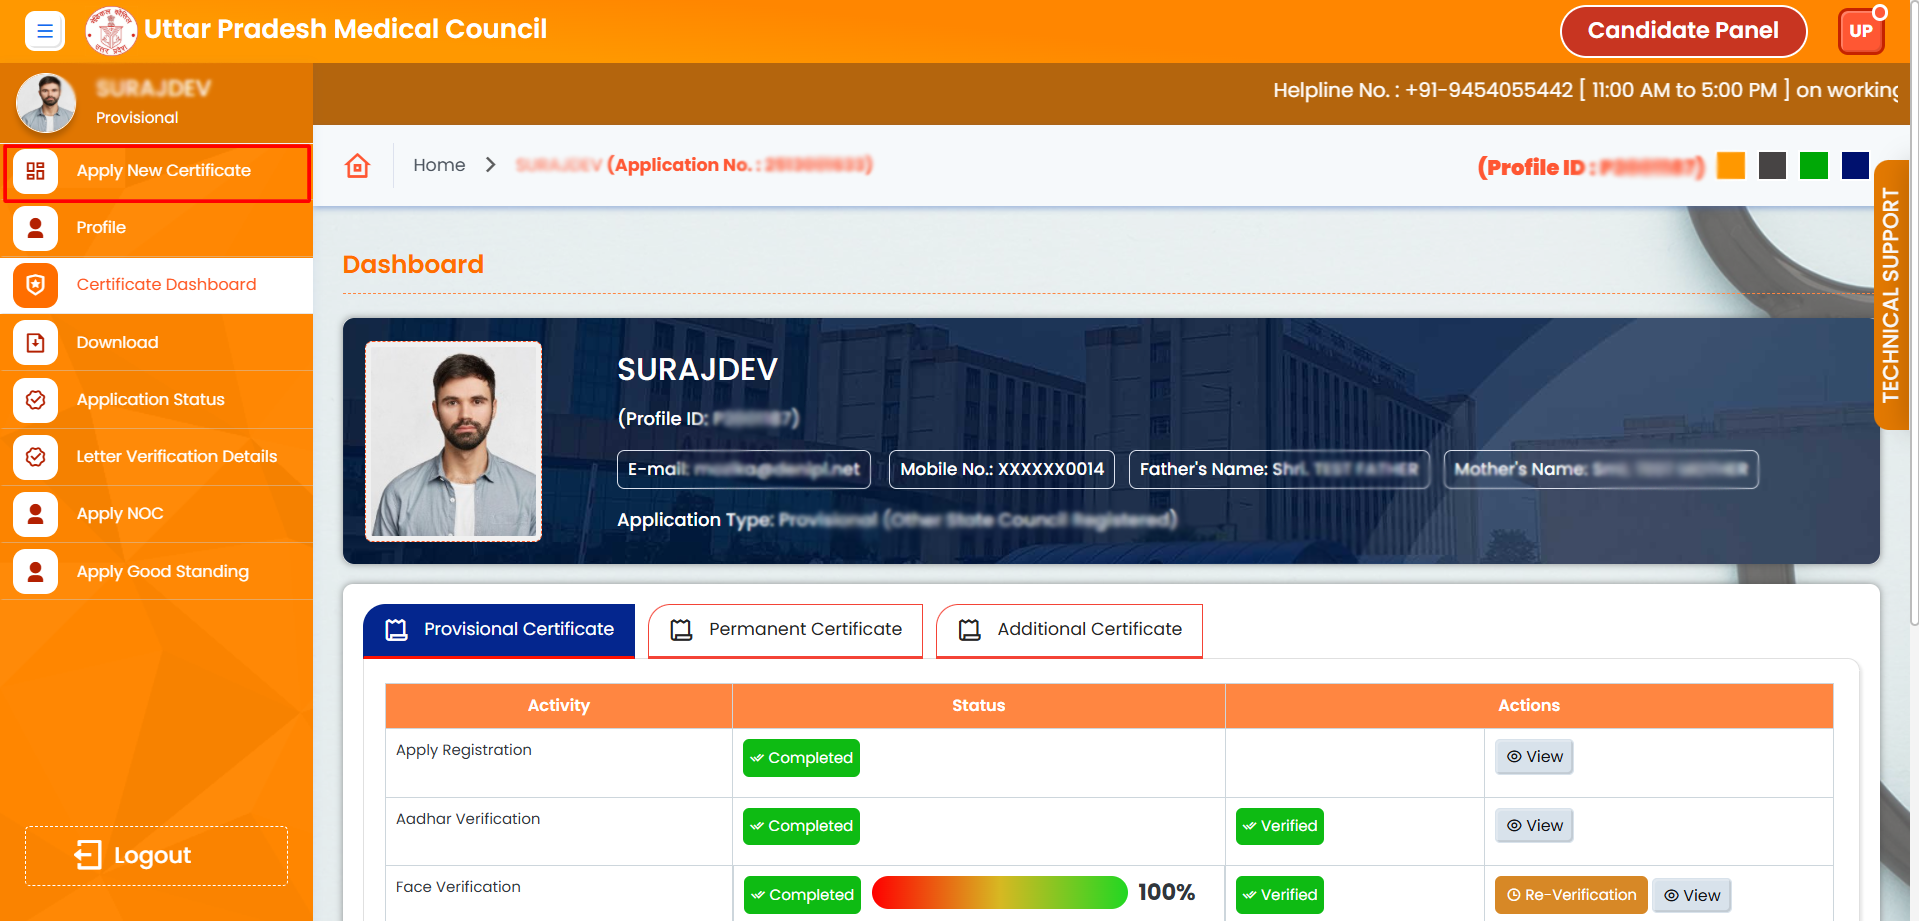Open Apply Good Standing in sidebar
Screen dimensions: 1919x921
(x=162, y=572)
